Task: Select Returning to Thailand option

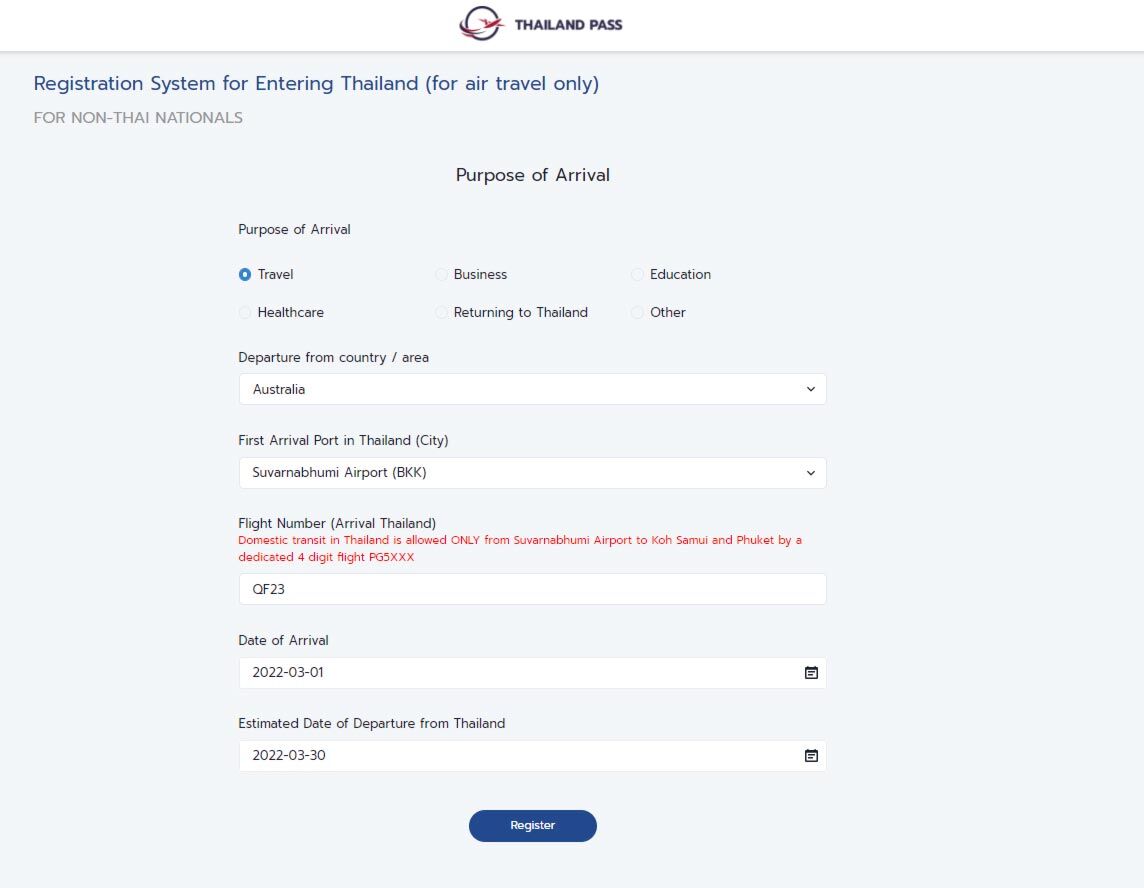Action: 441,313
